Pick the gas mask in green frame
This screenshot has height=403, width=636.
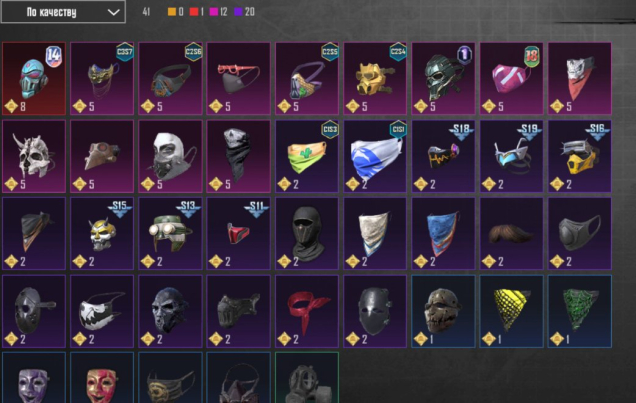[307, 378]
